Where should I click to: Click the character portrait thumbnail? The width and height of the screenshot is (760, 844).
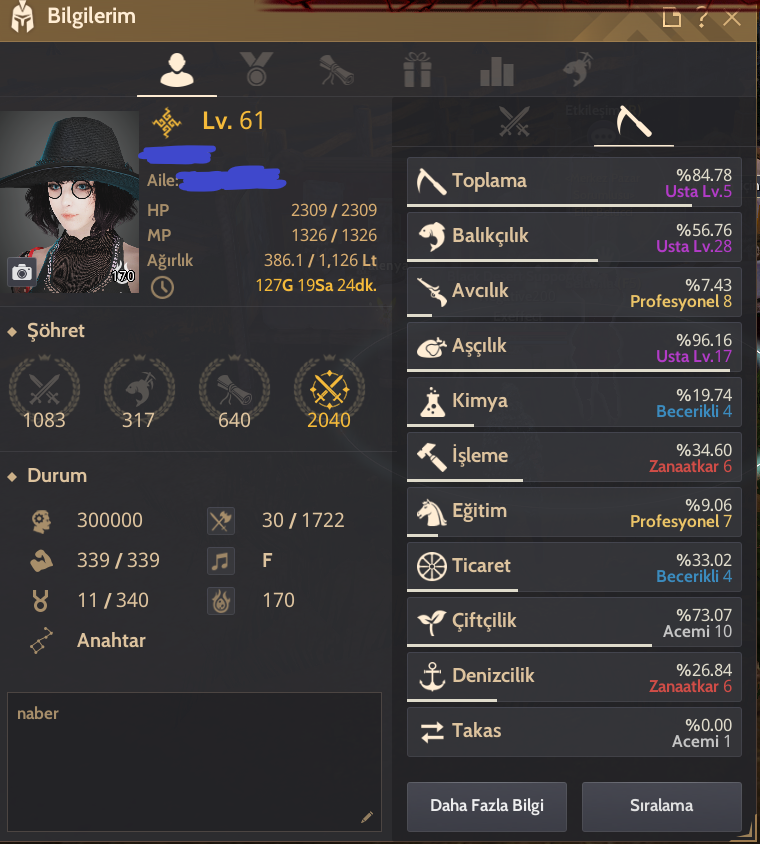[x=69, y=202]
